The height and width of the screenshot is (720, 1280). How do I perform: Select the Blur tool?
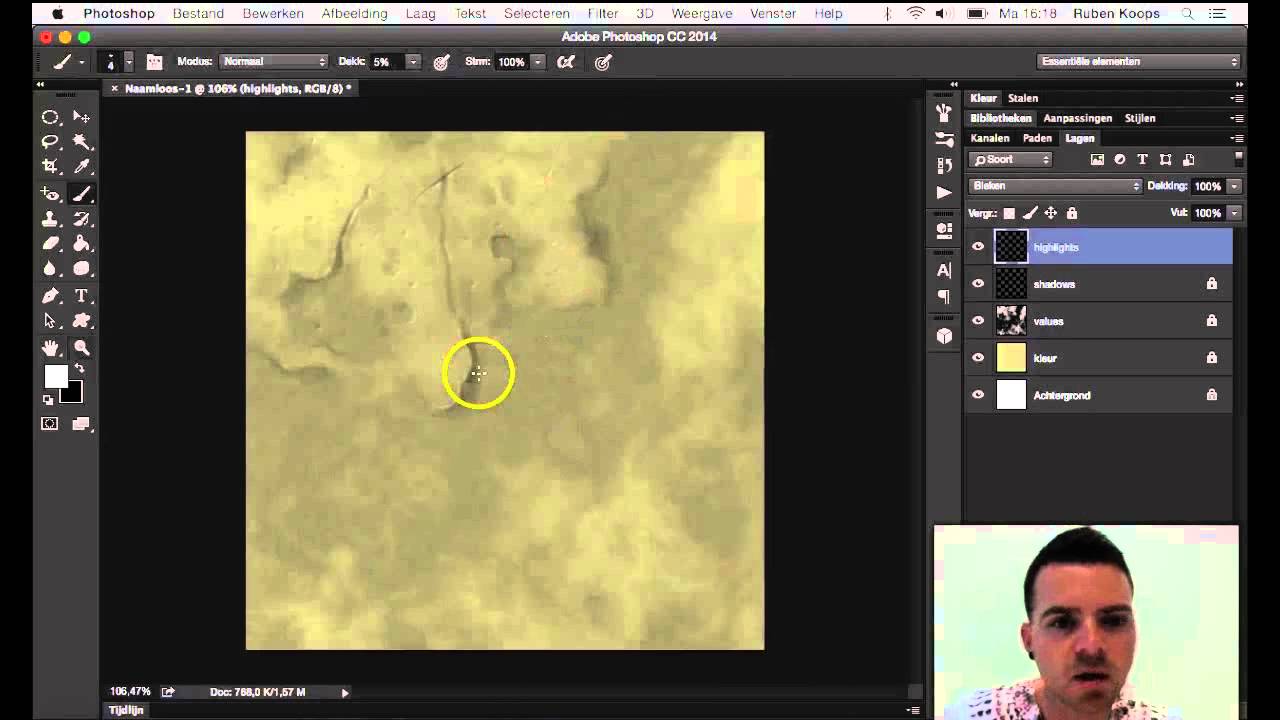tap(50, 269)
